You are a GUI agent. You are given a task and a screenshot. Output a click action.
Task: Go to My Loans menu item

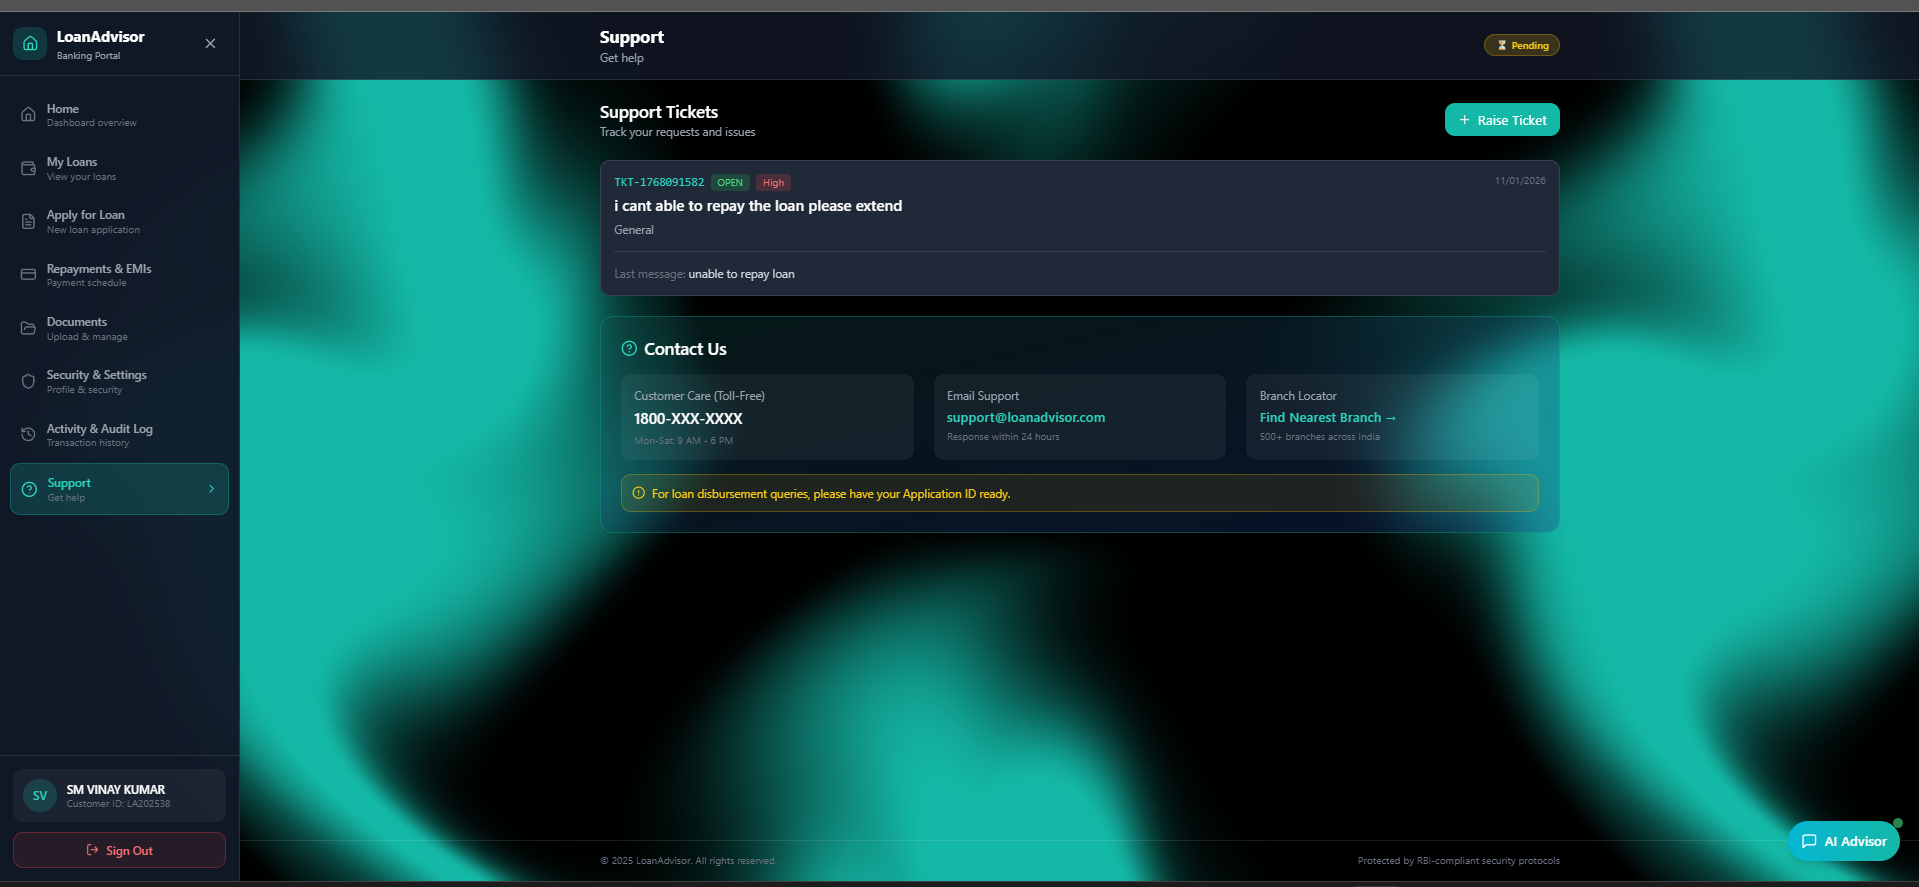tap(119, 168)
